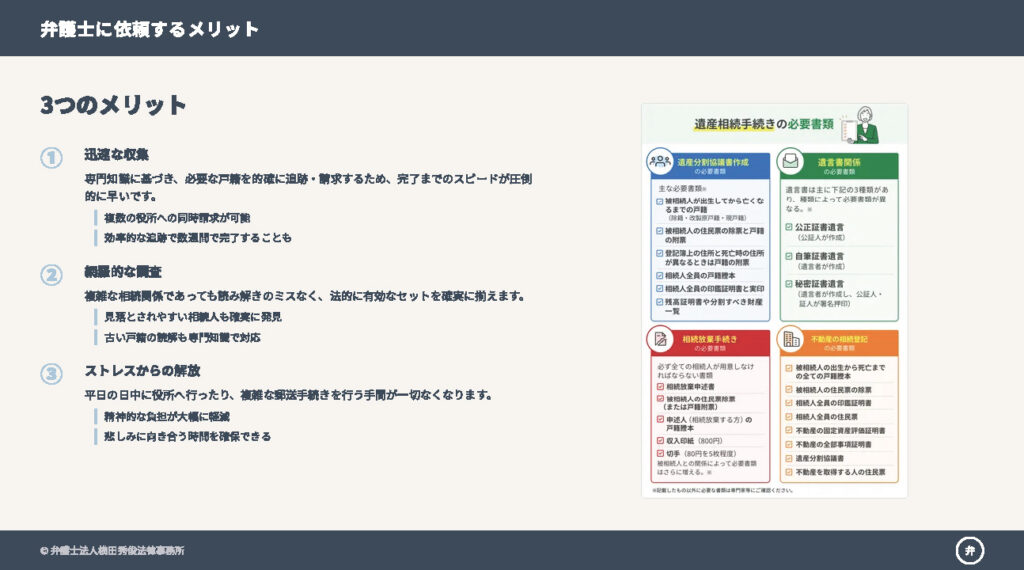Click the copyright text in the footer

click(x=112, y=550)
